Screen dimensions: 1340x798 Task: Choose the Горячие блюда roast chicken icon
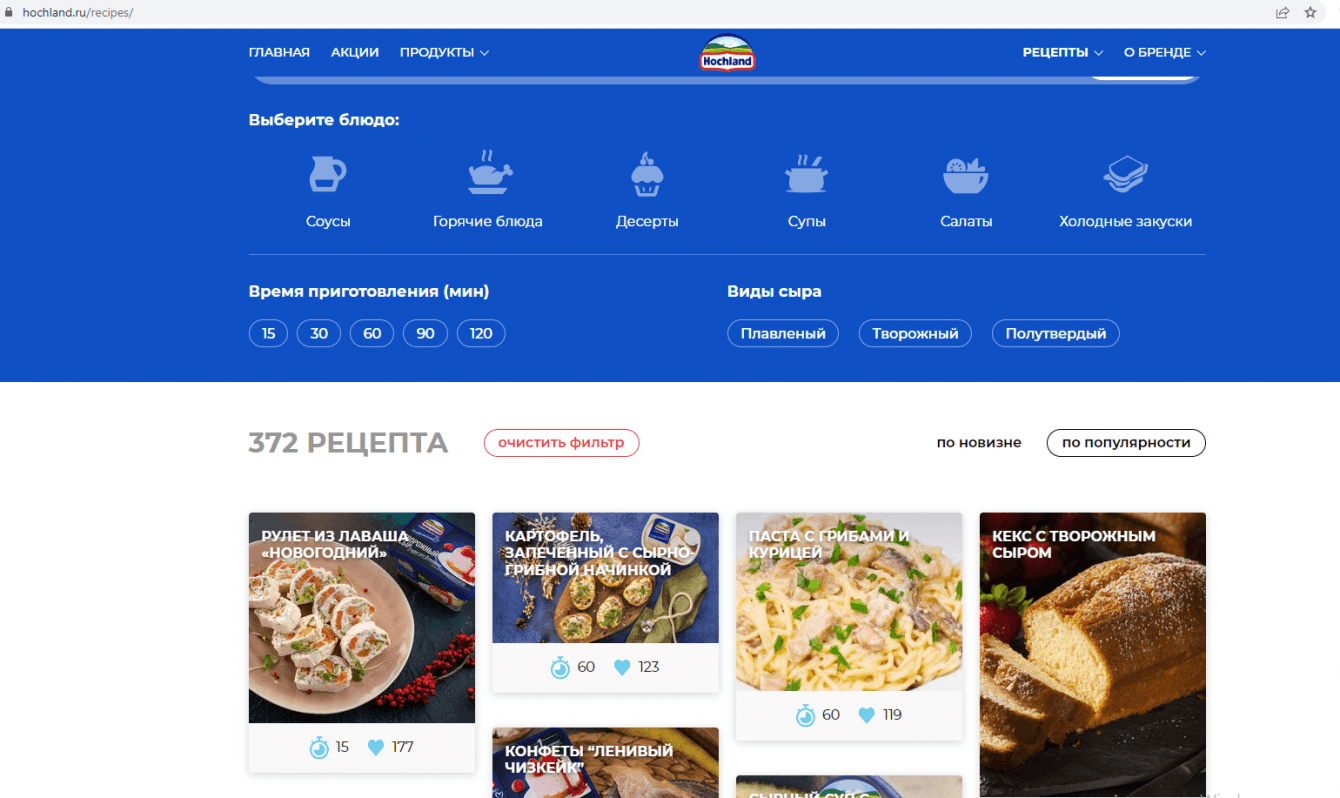(490, 173)
